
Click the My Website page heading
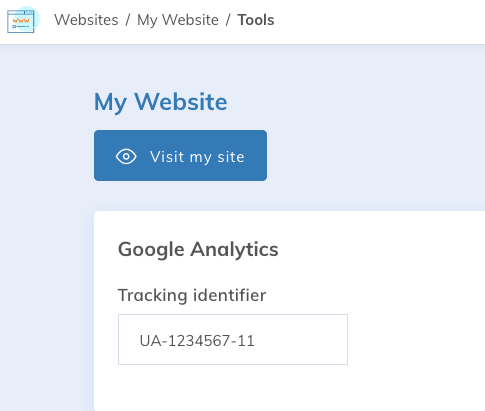161,102
